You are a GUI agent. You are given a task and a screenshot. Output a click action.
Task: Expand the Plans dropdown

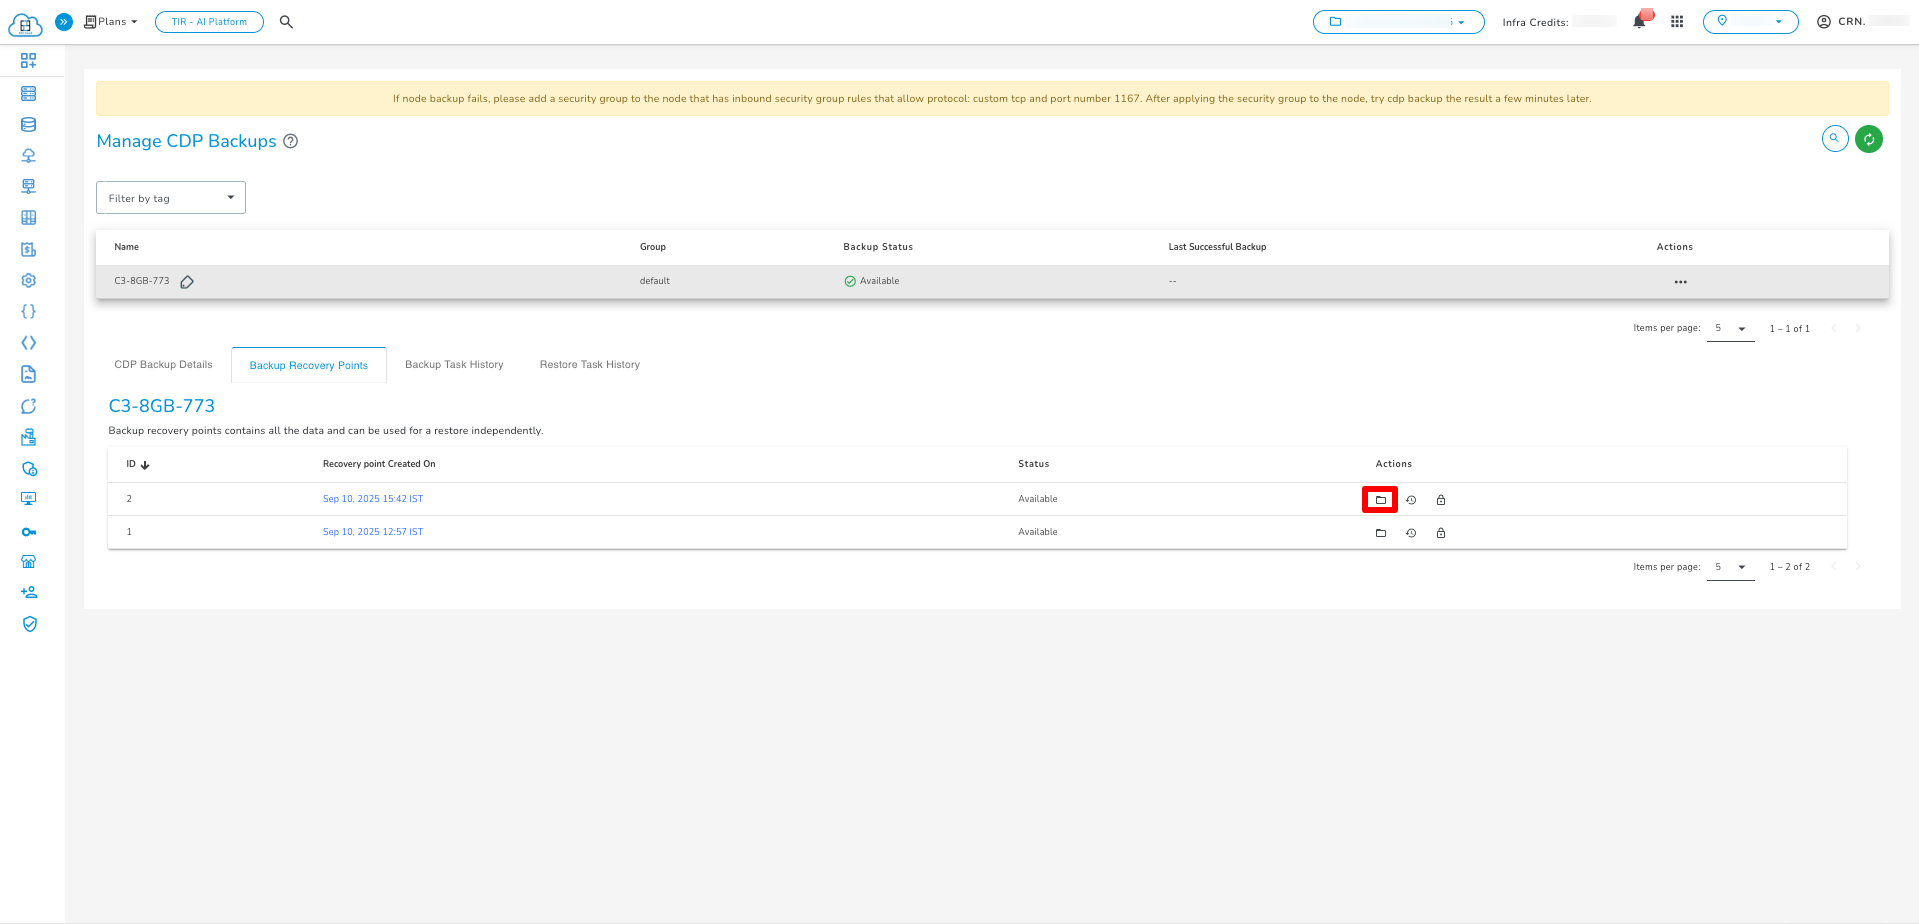[x=111, y=22]
